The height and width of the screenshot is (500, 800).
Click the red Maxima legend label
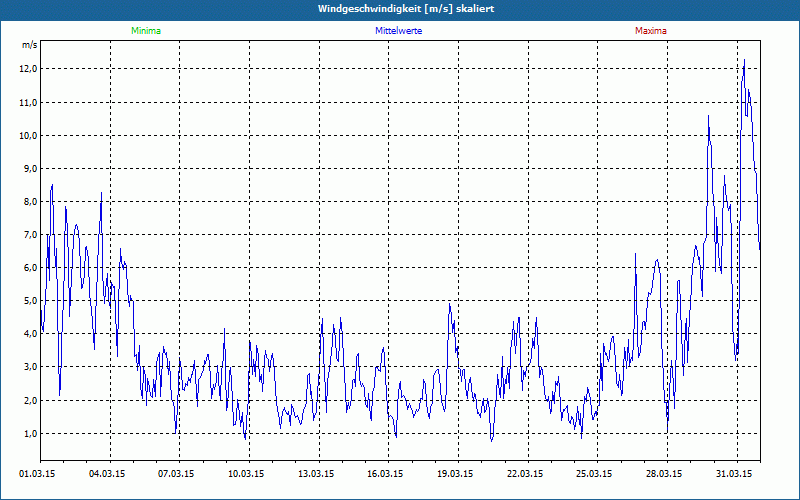click(x=651, y=31)
